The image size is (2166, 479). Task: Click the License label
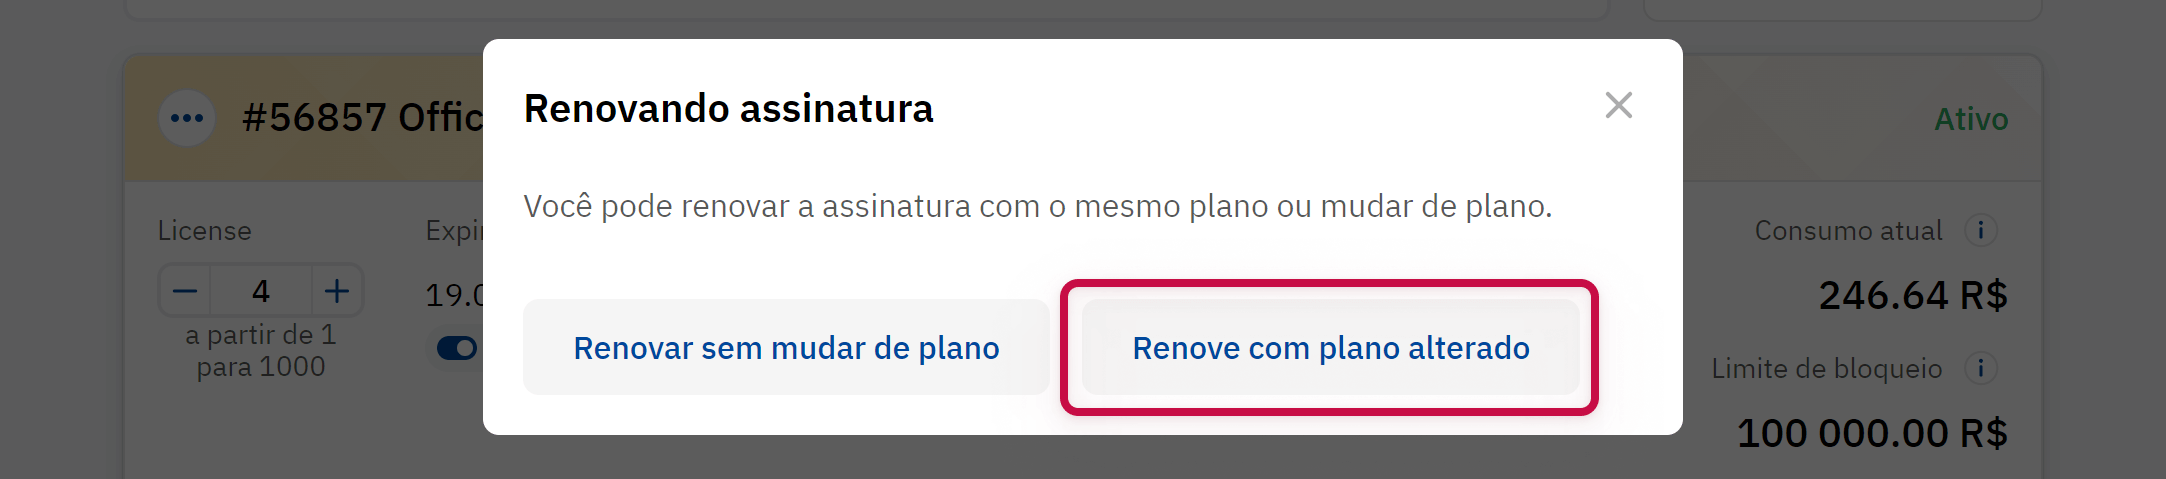pyautogui.click(x=205, y=231)
